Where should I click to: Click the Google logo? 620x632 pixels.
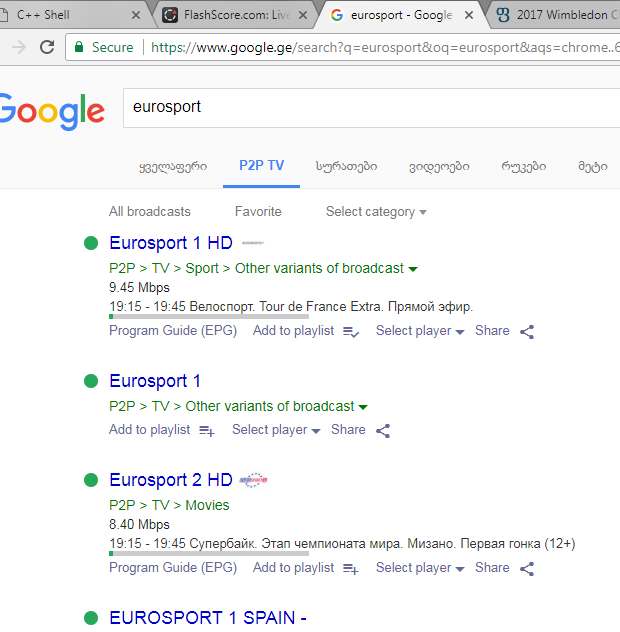tap(52, 111)
